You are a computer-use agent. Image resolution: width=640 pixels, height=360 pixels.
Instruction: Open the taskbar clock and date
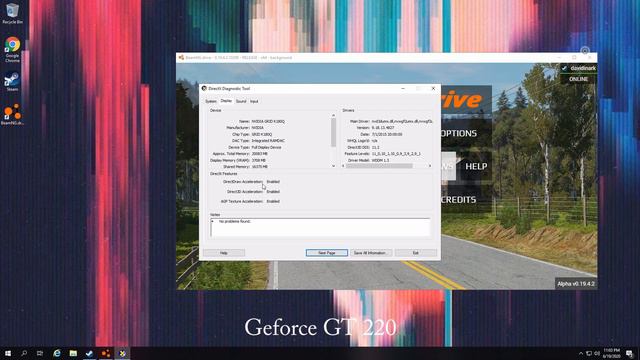[x=611, y=353]
